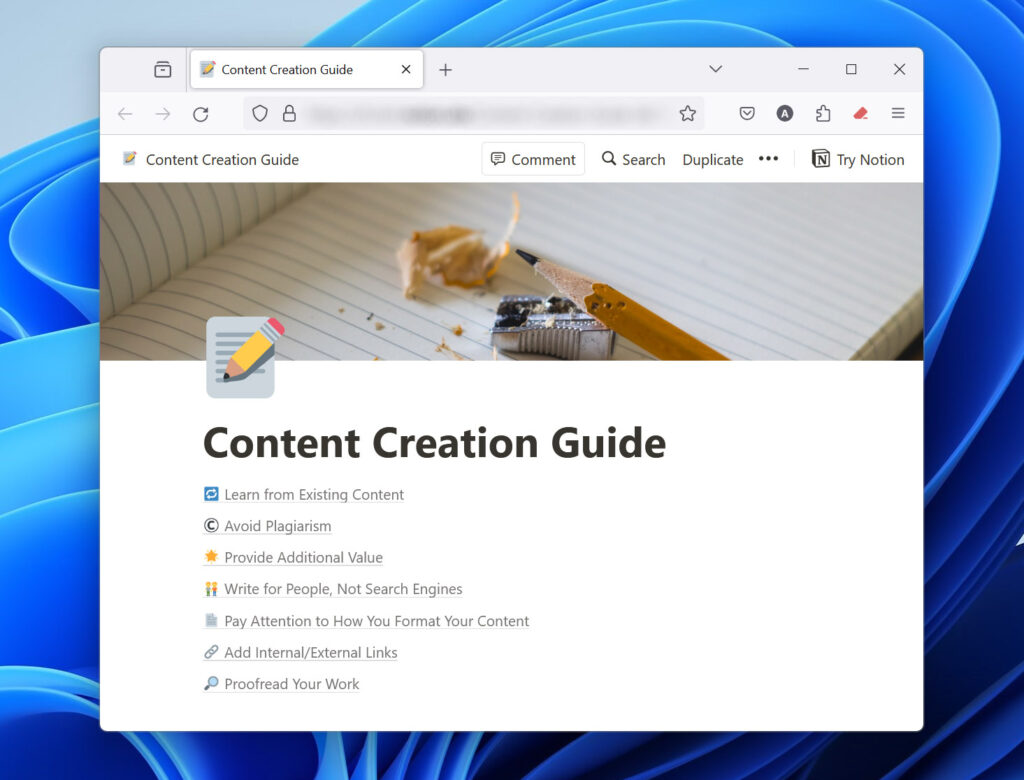Click the red eraser extension icon
This screenshot has height=780, width=1024.
tap(860, 114)
